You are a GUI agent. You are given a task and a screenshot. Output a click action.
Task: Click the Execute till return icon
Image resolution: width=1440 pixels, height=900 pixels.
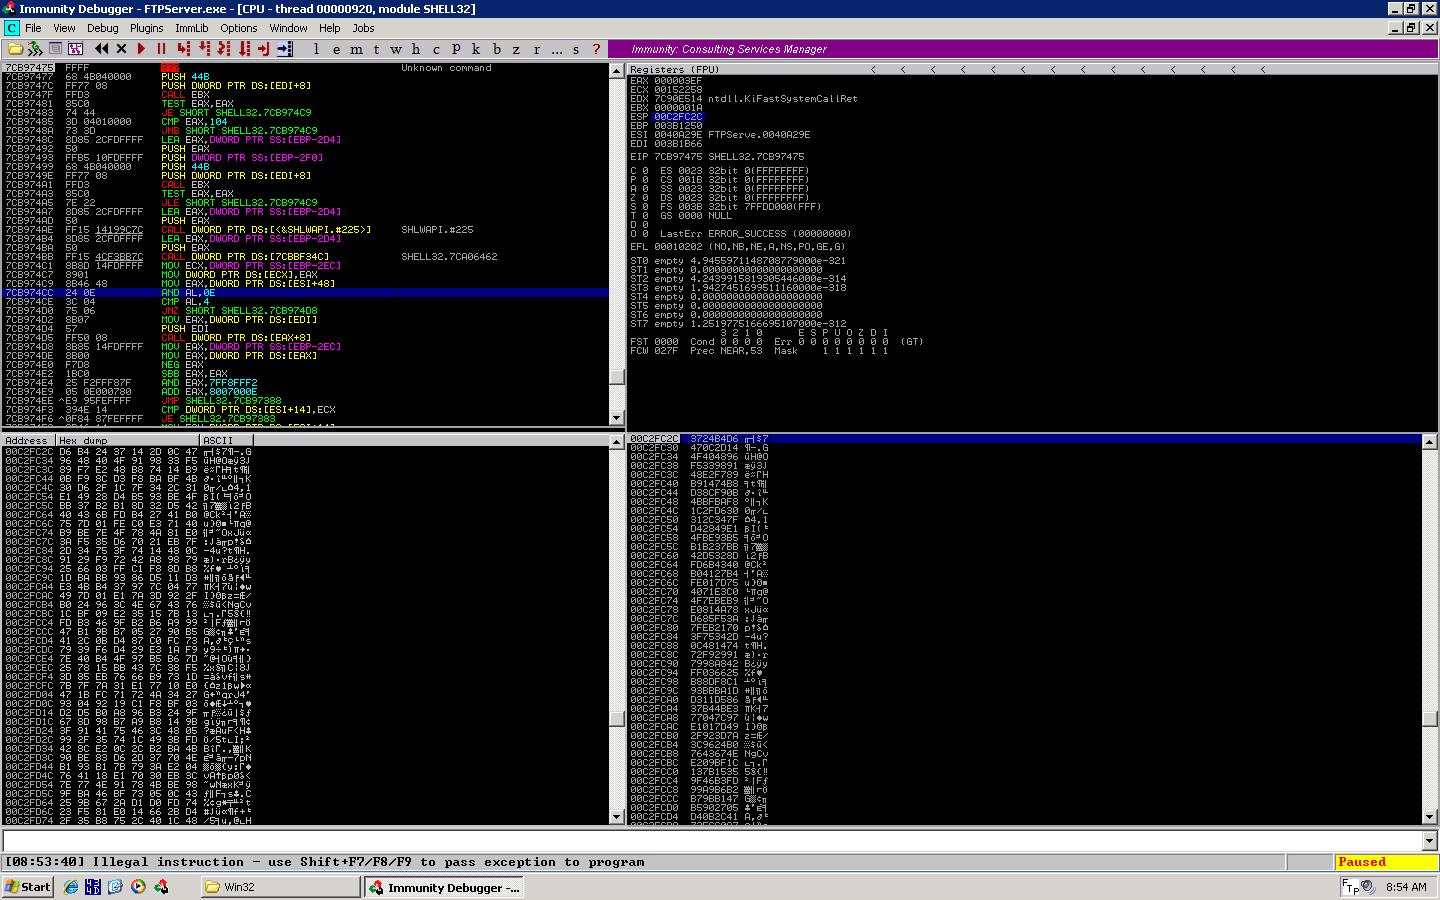pyautogui.click(x=264, y=49)
